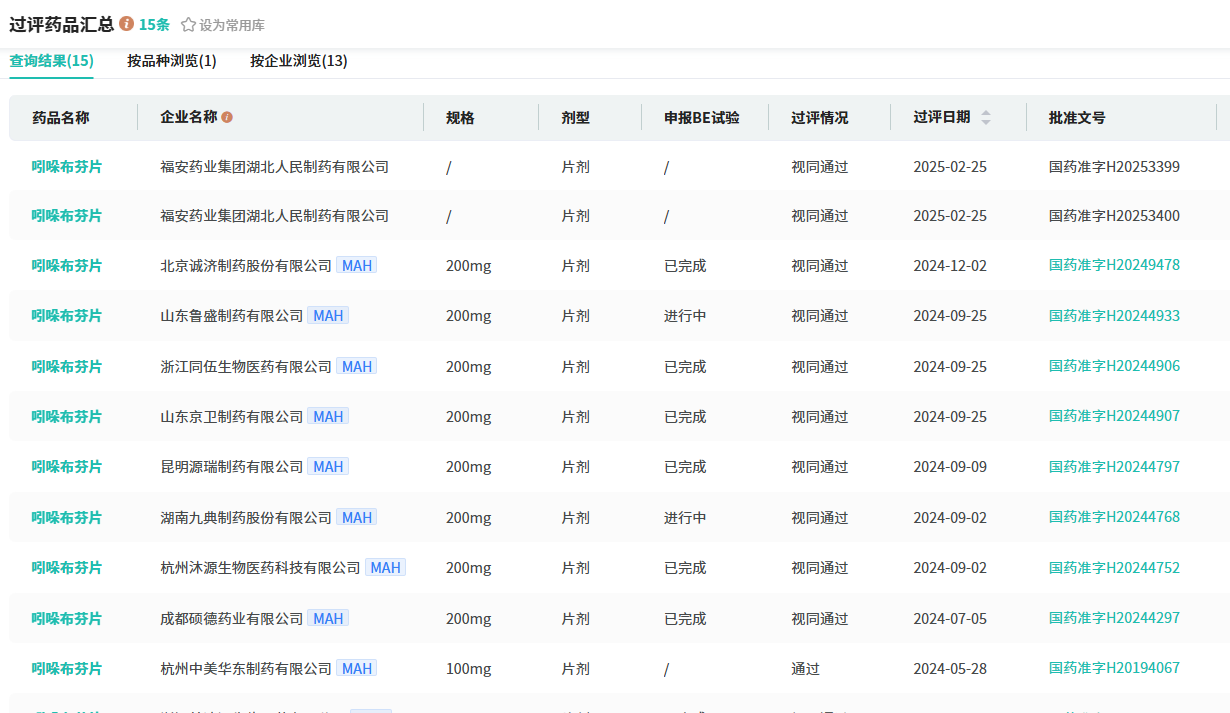Click info icon beside 企业名称 column header
1230x713 pixels.
(x=227, y=118)
